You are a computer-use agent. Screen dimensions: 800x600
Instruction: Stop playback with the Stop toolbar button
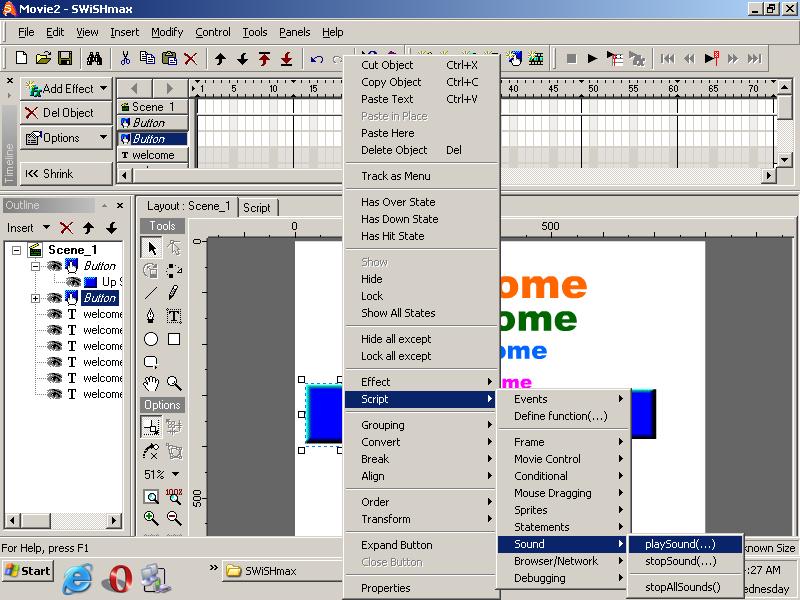pos(571,59)
